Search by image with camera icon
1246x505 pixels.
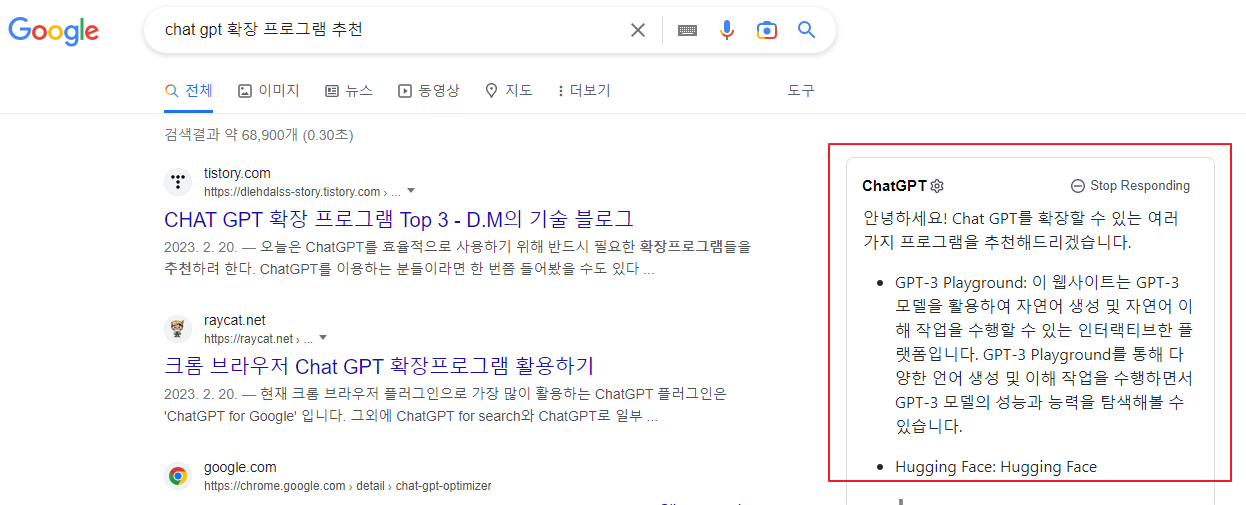coord(767,30)
